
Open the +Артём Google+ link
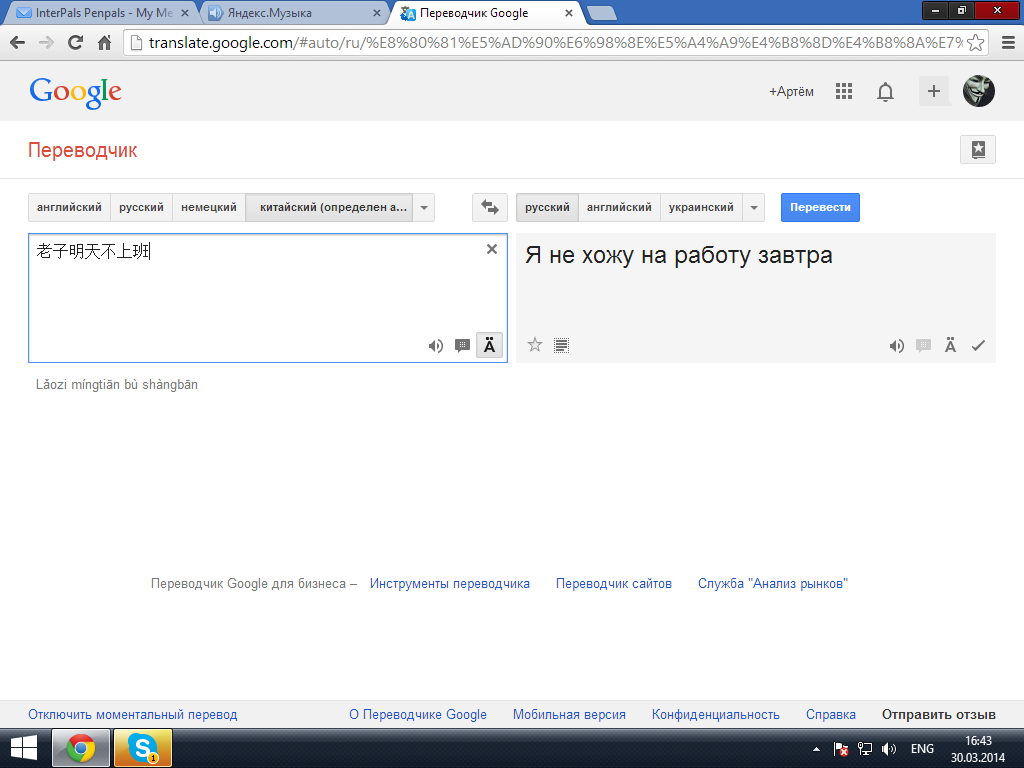coord(791,91)
